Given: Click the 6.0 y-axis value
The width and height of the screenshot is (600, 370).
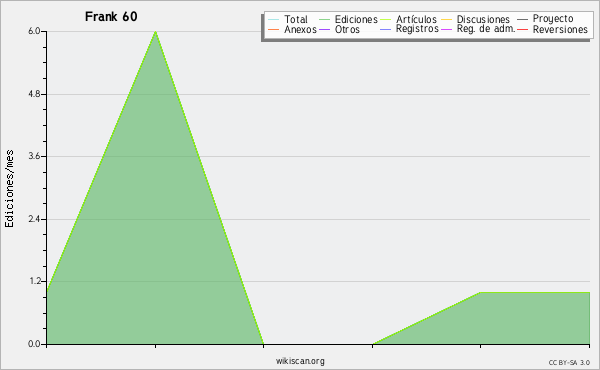Looking at the screenshot, I should (34, 31).
